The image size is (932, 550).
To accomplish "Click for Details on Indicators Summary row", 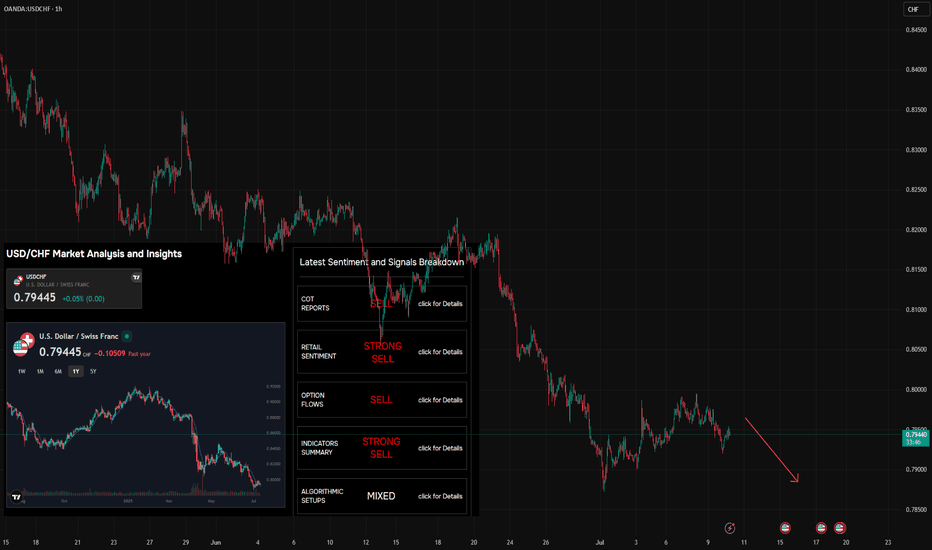I will [x=440, y=448].
